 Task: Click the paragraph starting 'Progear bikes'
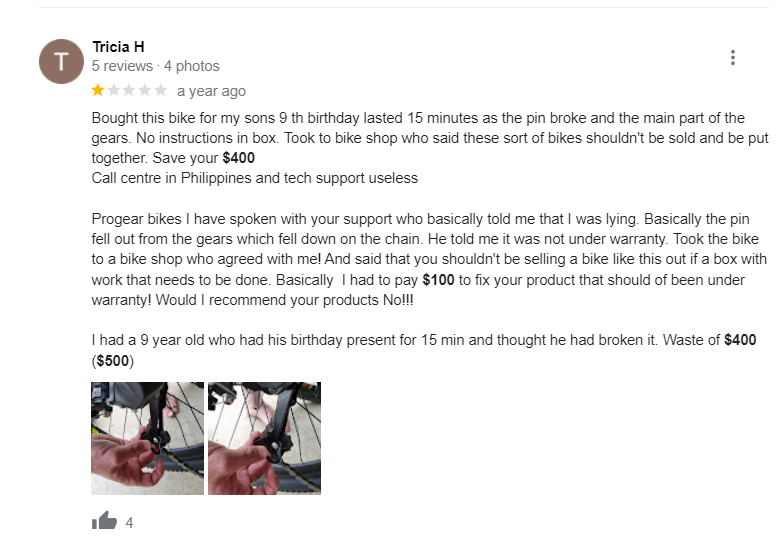[x=429, y=259]
